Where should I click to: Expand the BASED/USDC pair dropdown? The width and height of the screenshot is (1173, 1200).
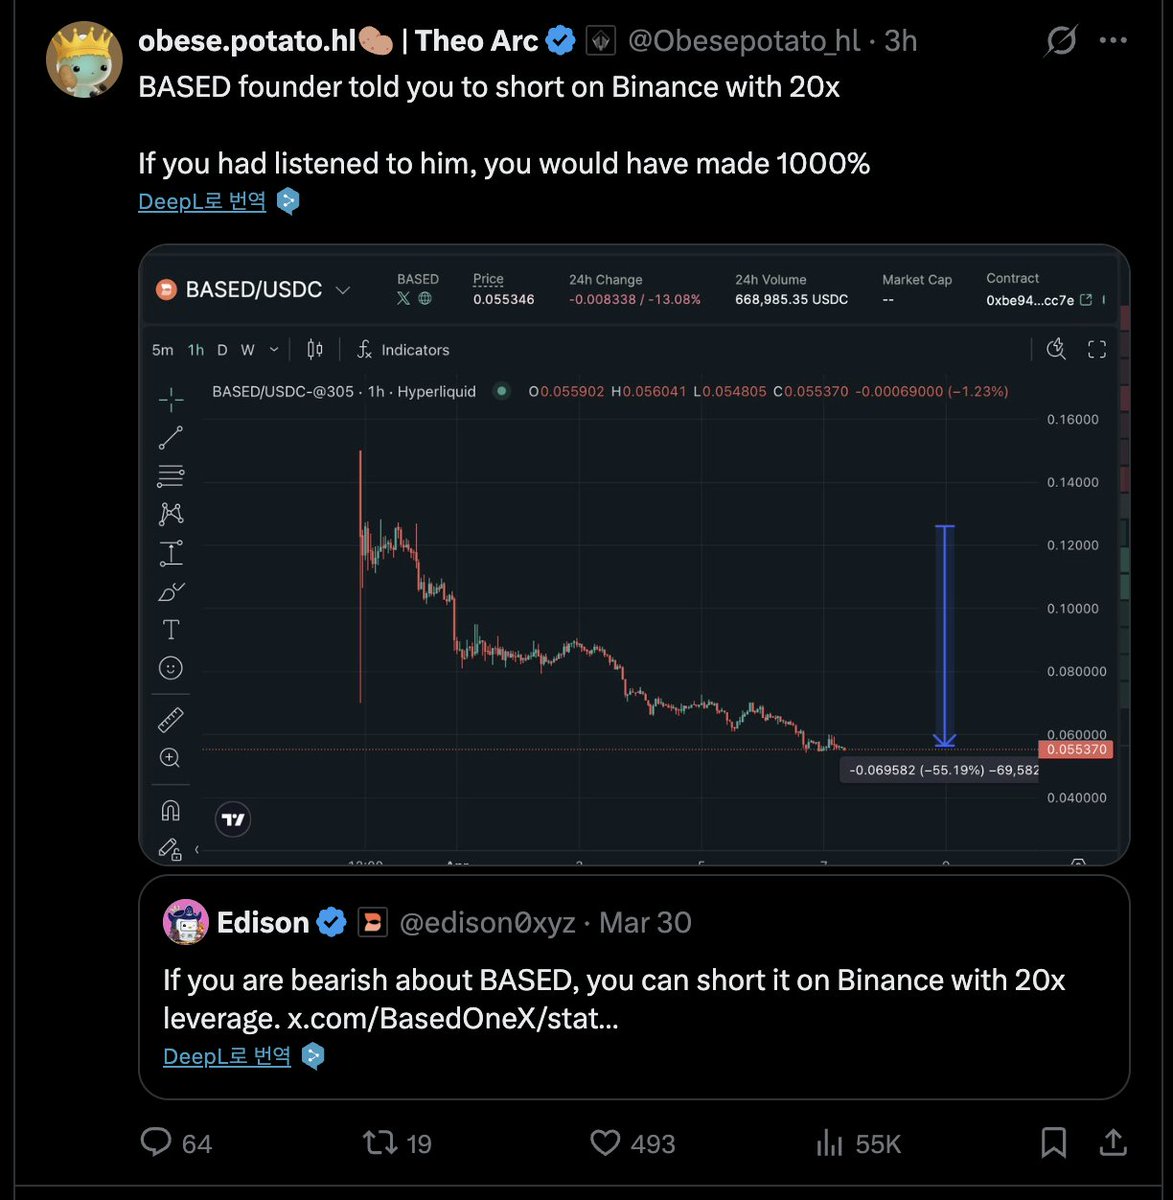tap(343, 290)
